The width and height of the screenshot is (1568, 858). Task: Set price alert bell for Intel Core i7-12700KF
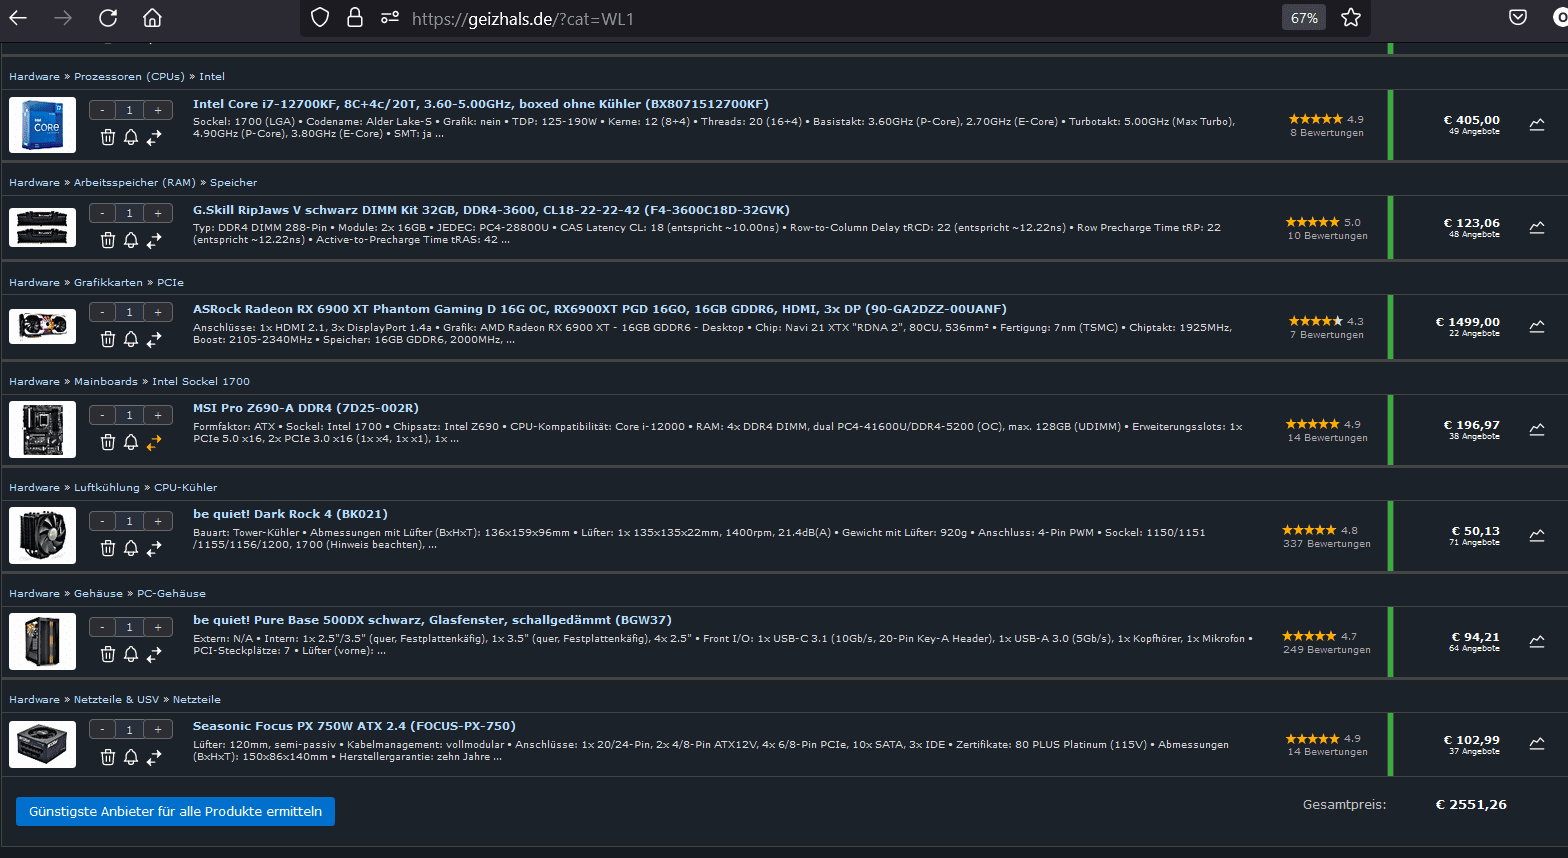pyautogui.click(x=131, y=137)
